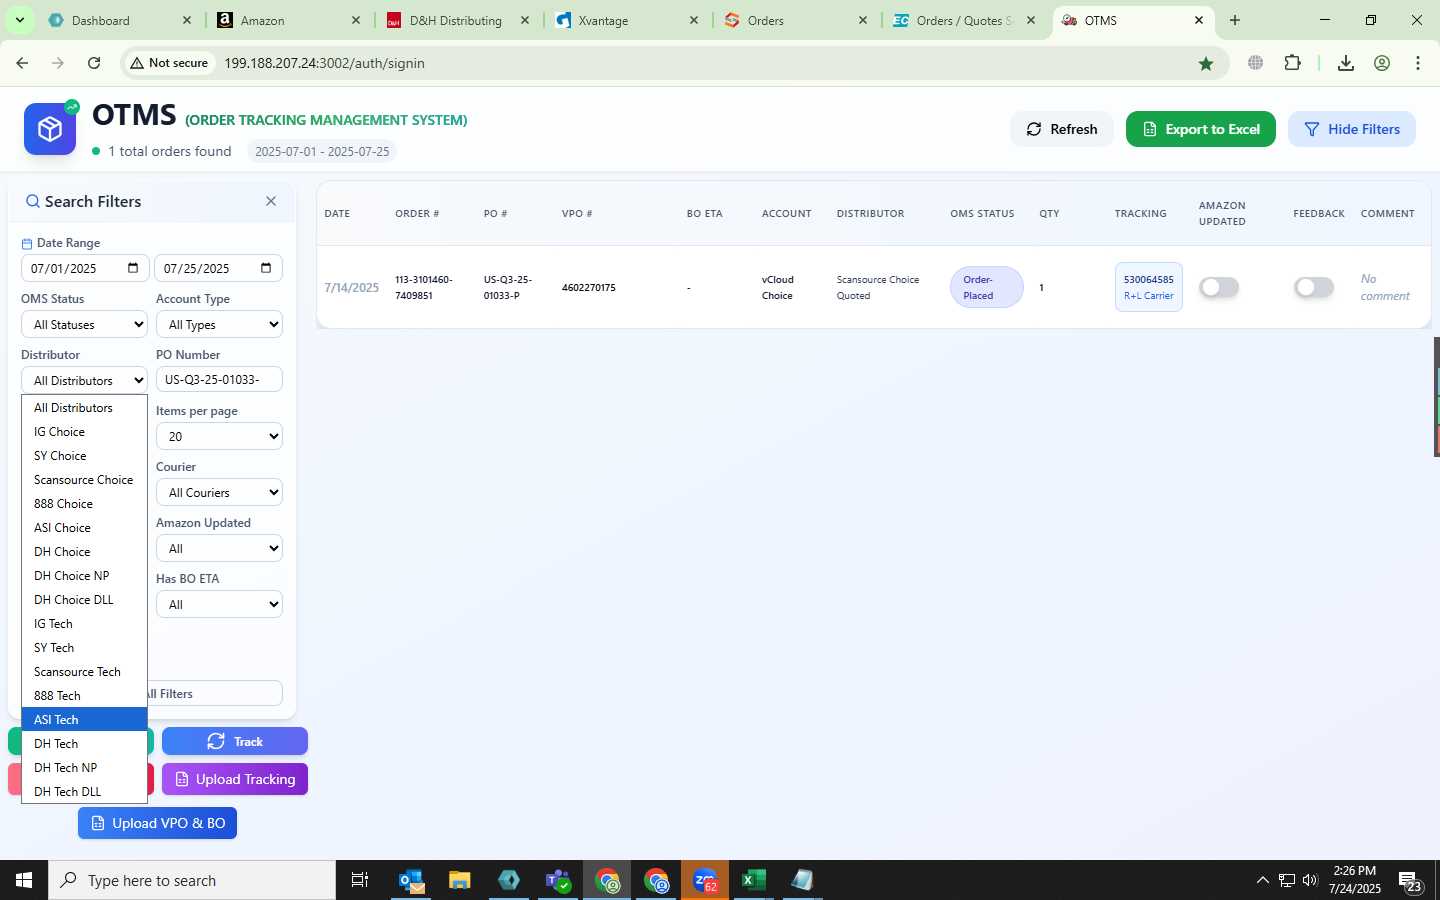The width and height of the screenshot is (1440, 900).
Task: Switch to Xvantage browser tab
Action: pyautogui.click(x=626, y=20)
